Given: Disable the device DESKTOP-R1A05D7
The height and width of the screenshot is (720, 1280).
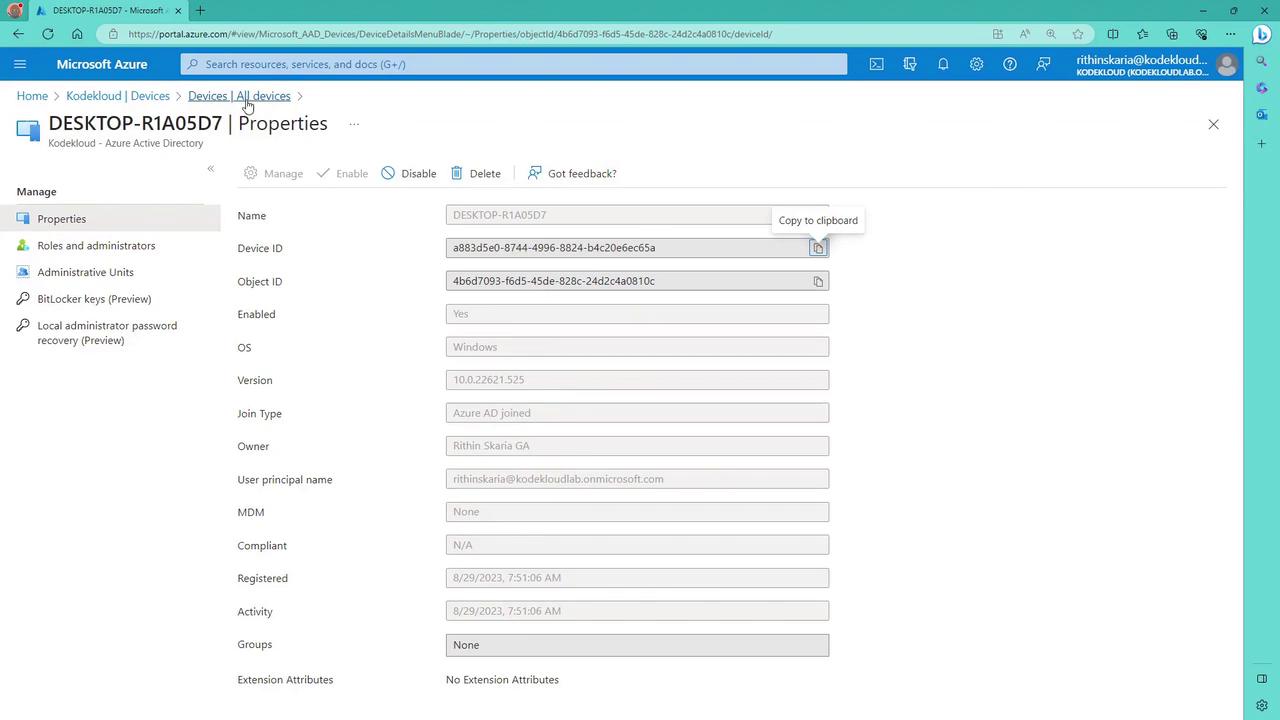Looking at the screenshot, I should tap(409, 173).
